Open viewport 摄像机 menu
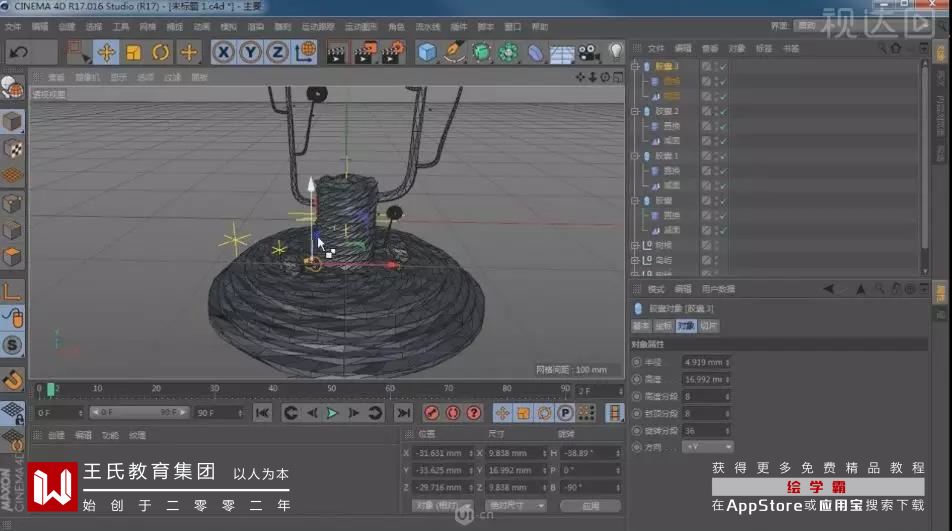The height and width of the screenshot is (531, 952). [87, 77]
